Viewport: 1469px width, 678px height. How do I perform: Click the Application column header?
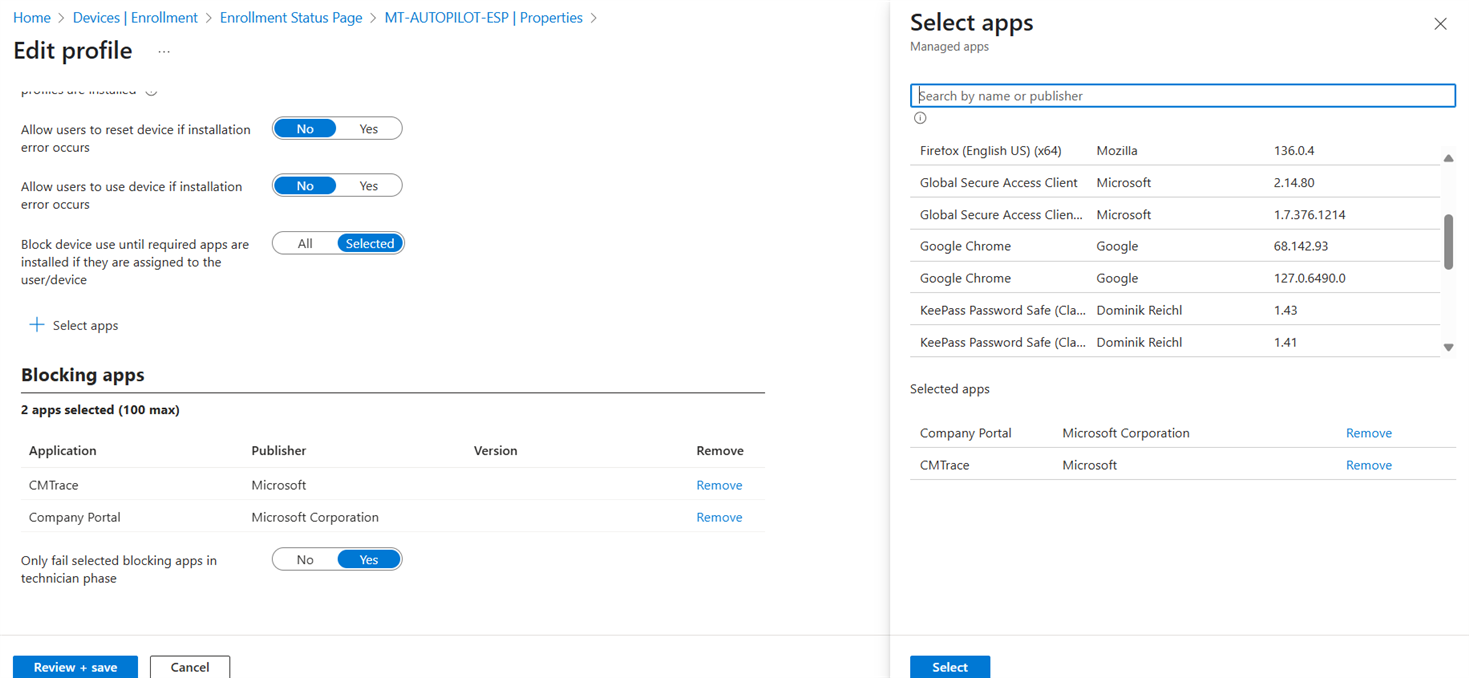pos(63,451)
